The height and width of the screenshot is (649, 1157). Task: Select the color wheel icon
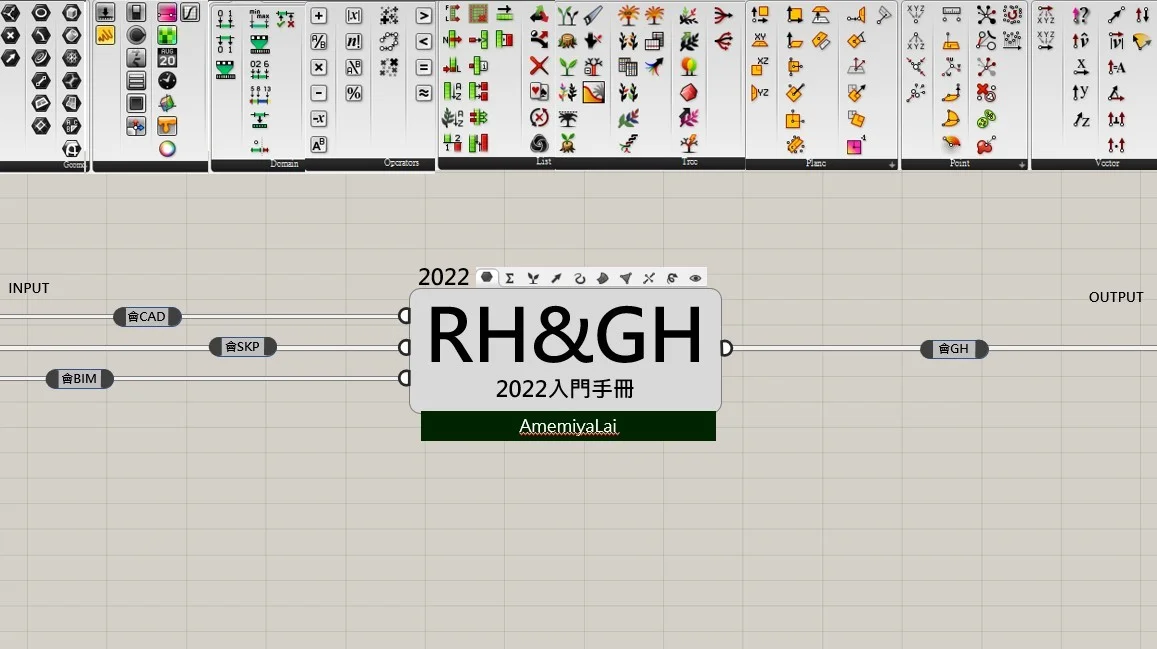pyautogui.click(x=167, y=148)
